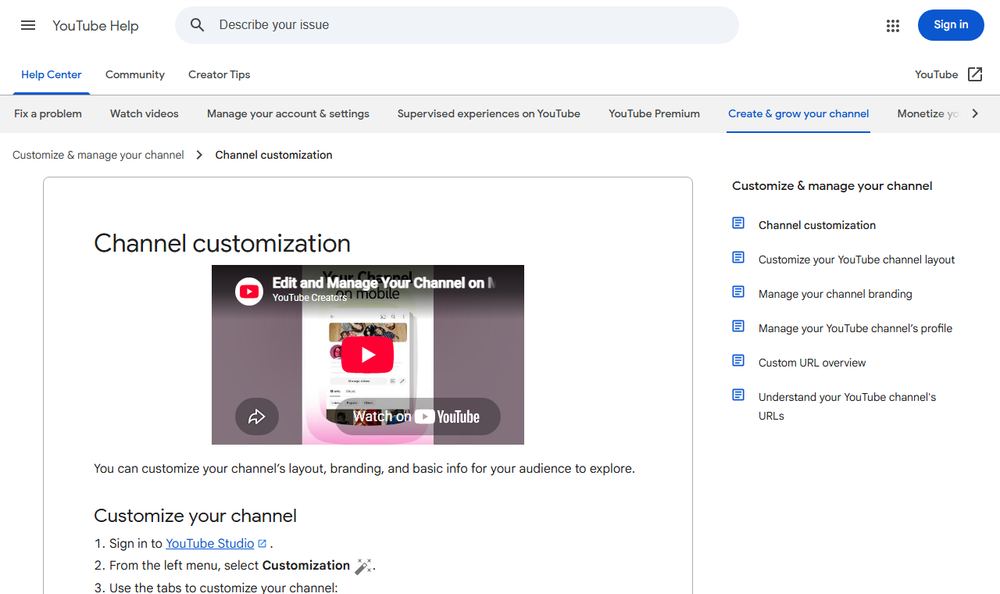Open the Fix a problem category
This screenshot has height=594, width=1000.
coord(48,114)
